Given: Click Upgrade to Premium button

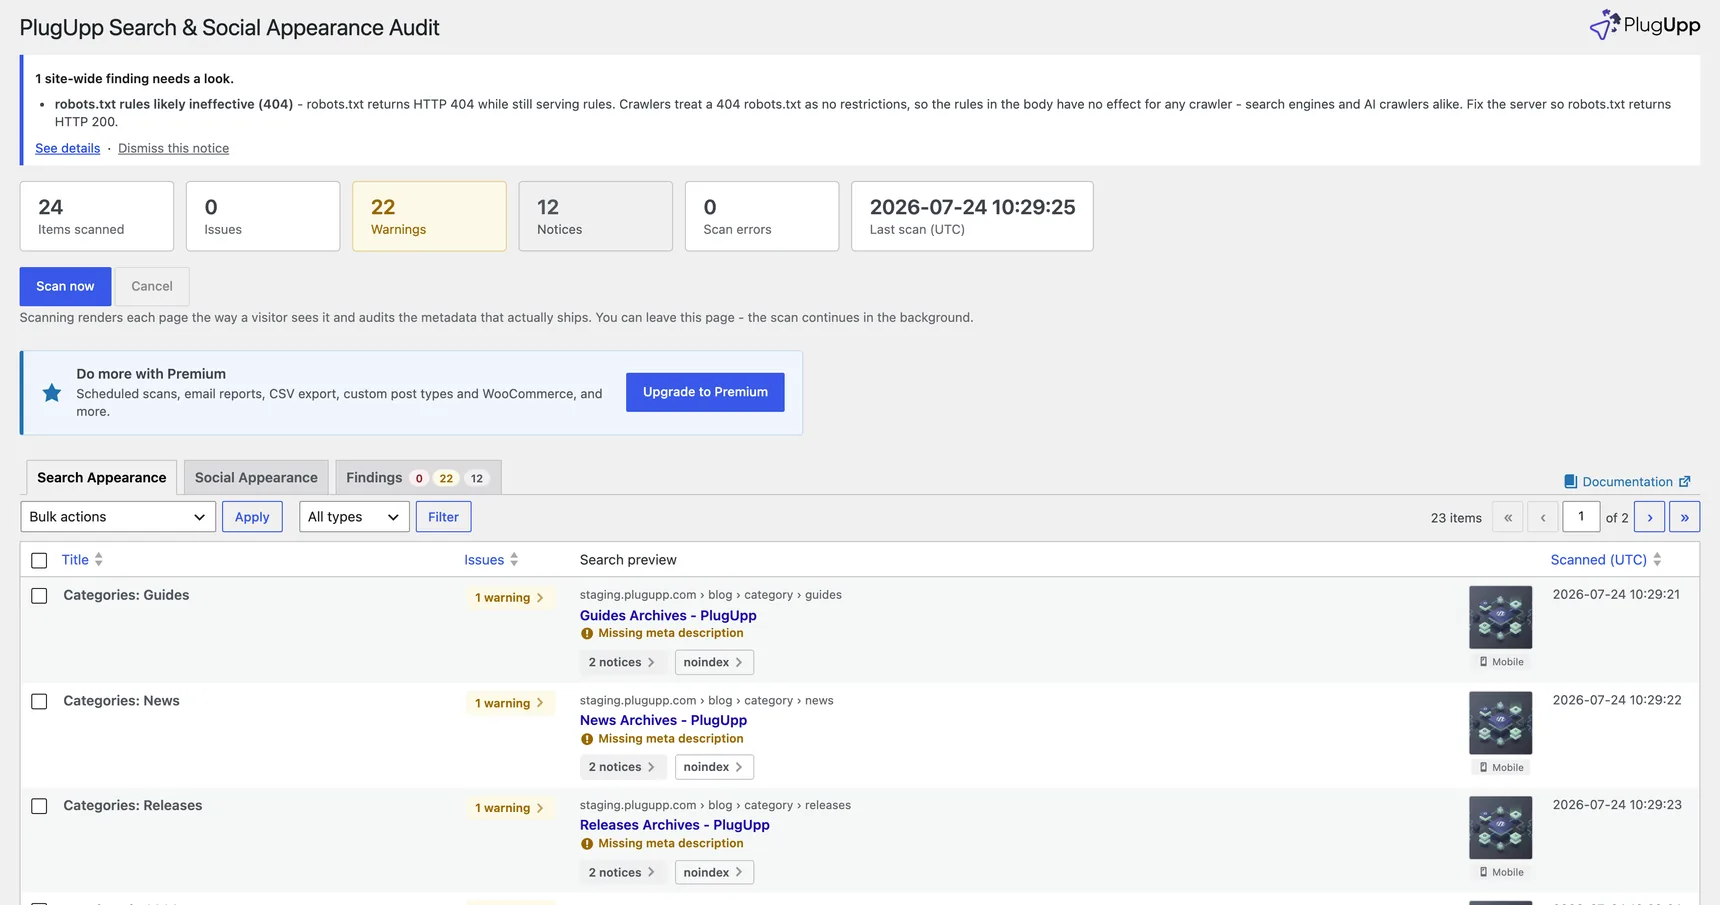Looking at the screenshot, I should 705,392.
